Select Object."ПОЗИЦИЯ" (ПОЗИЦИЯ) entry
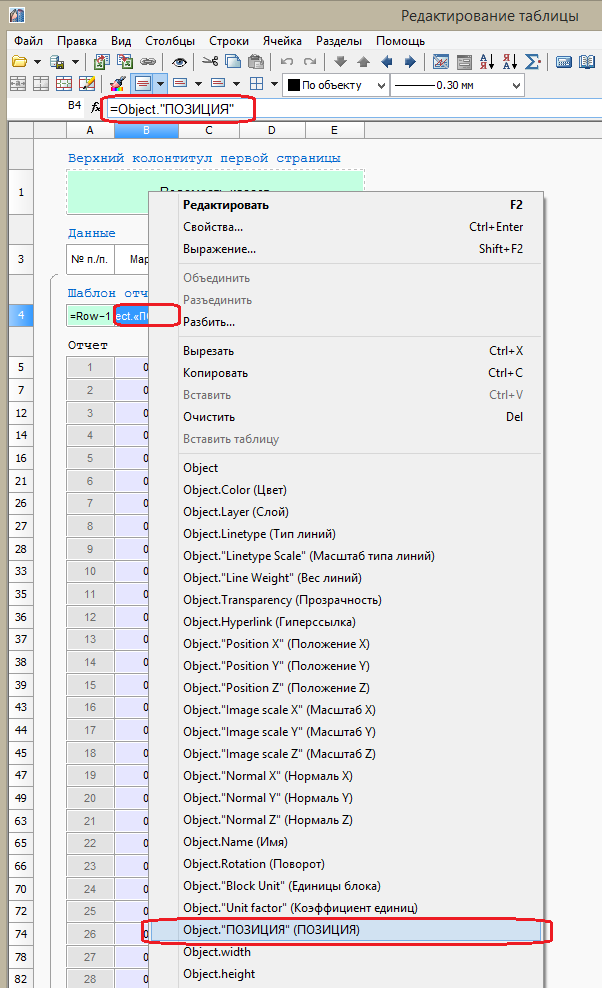The height and width of the screenshot is (988, 602). point(346,930)
